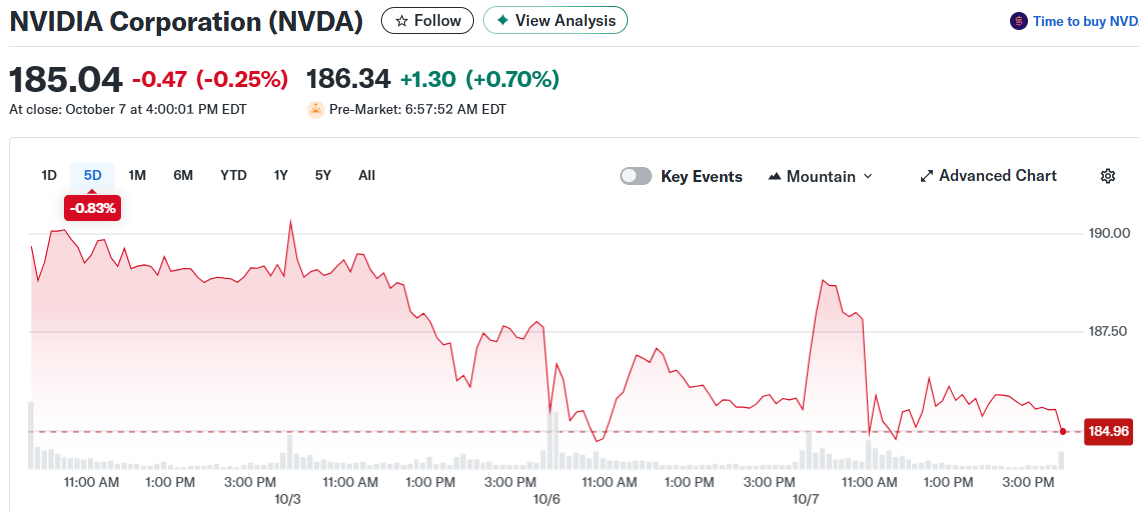Click the chart settings gear icon
The image size is (1139, 513).
click(x=1108, y=176)
